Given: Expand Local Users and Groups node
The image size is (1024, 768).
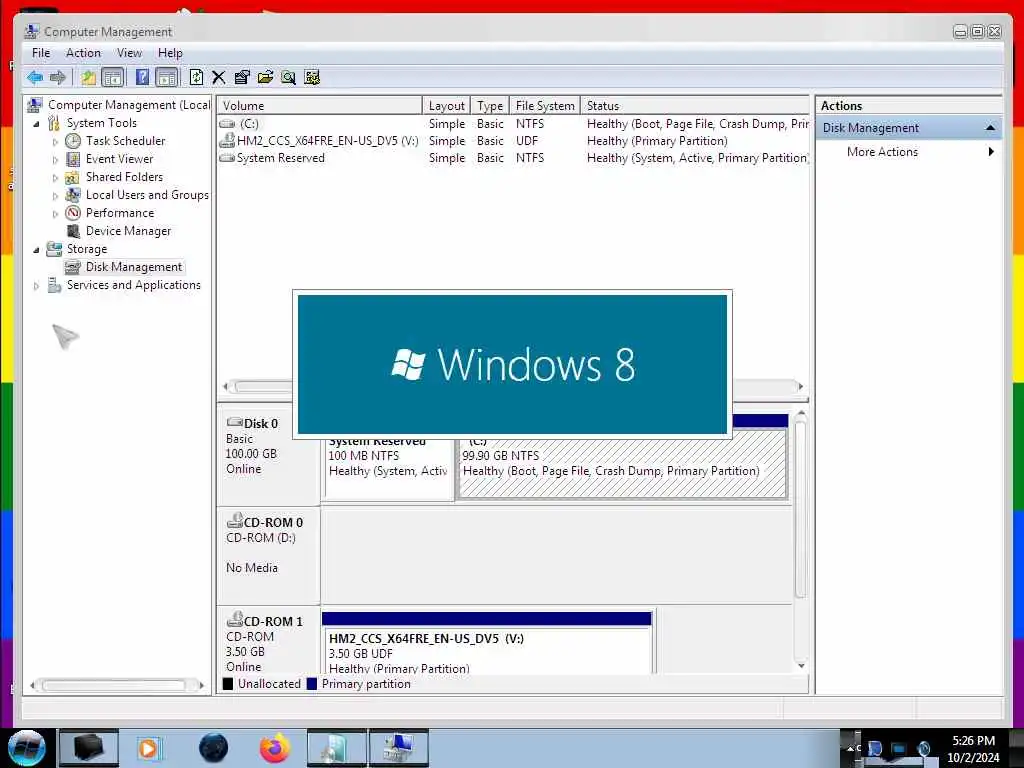Looking at the screenshot, I should coord(56,195).
